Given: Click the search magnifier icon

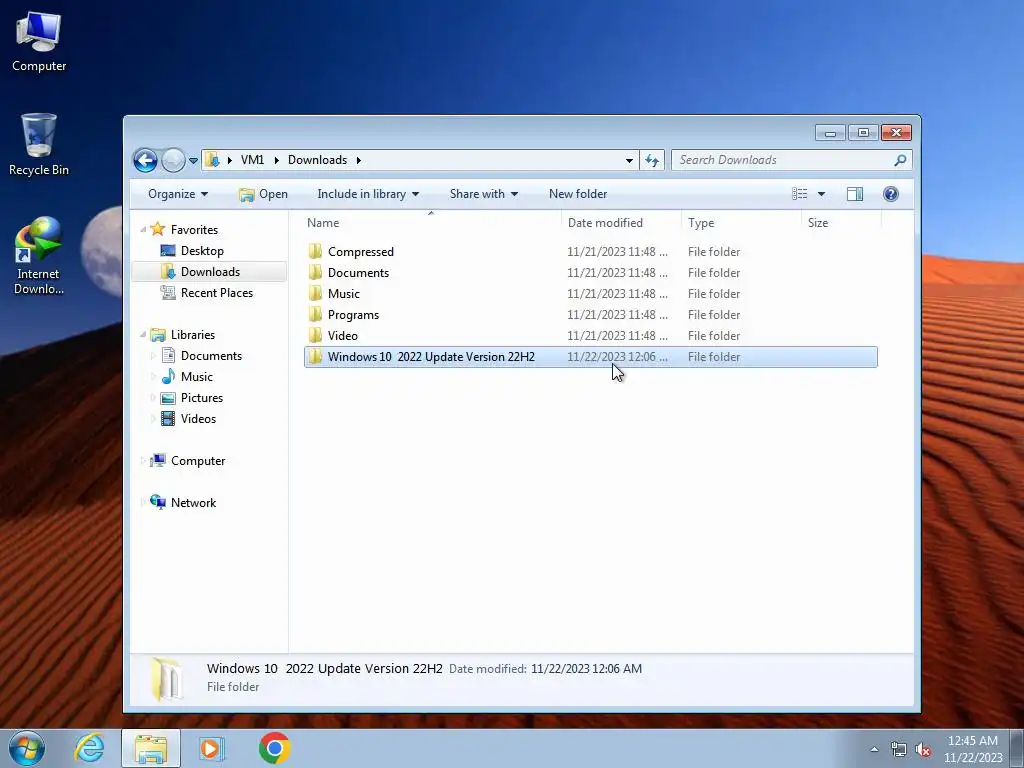Looking at the screenshot, I should [x=901, y=160].
